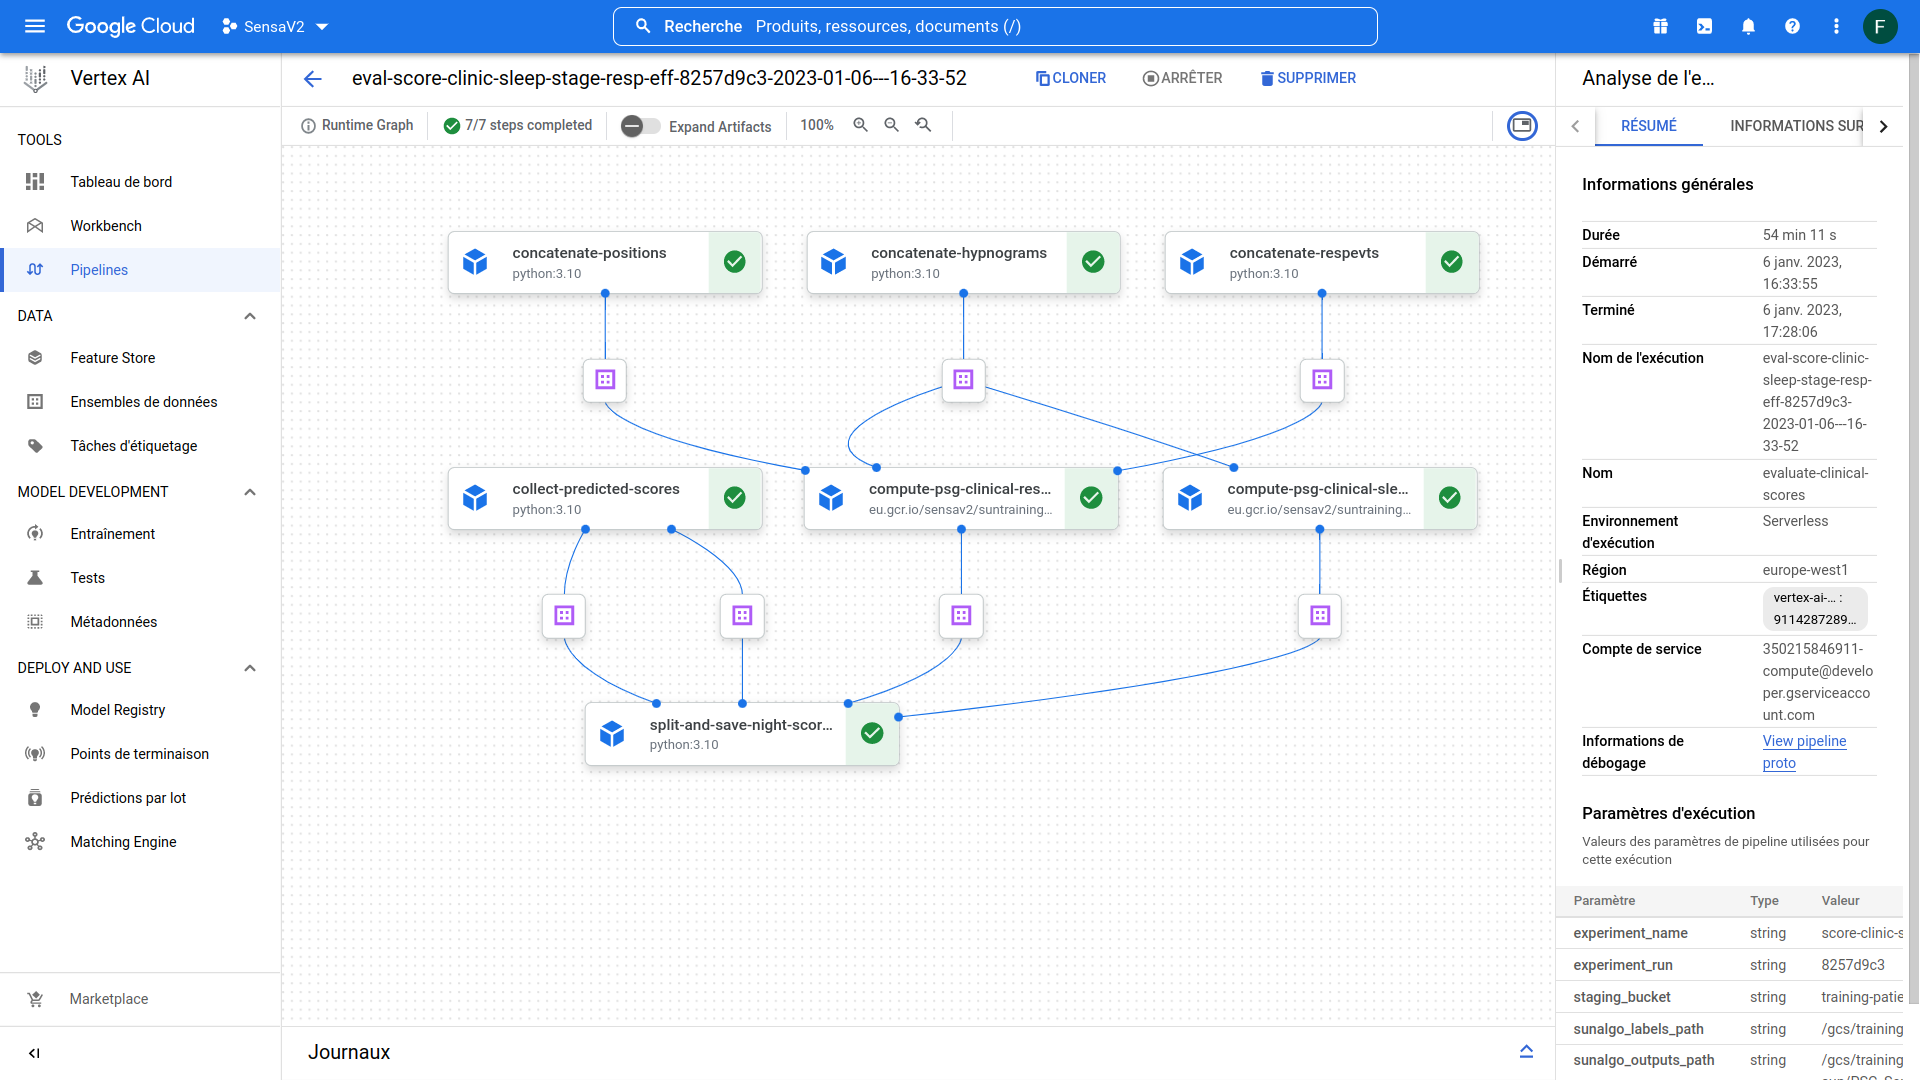Click the vertex-ai label chip
Image resolution: width=1920 pixels, height=1080 pixels.
pos(1814,609)
